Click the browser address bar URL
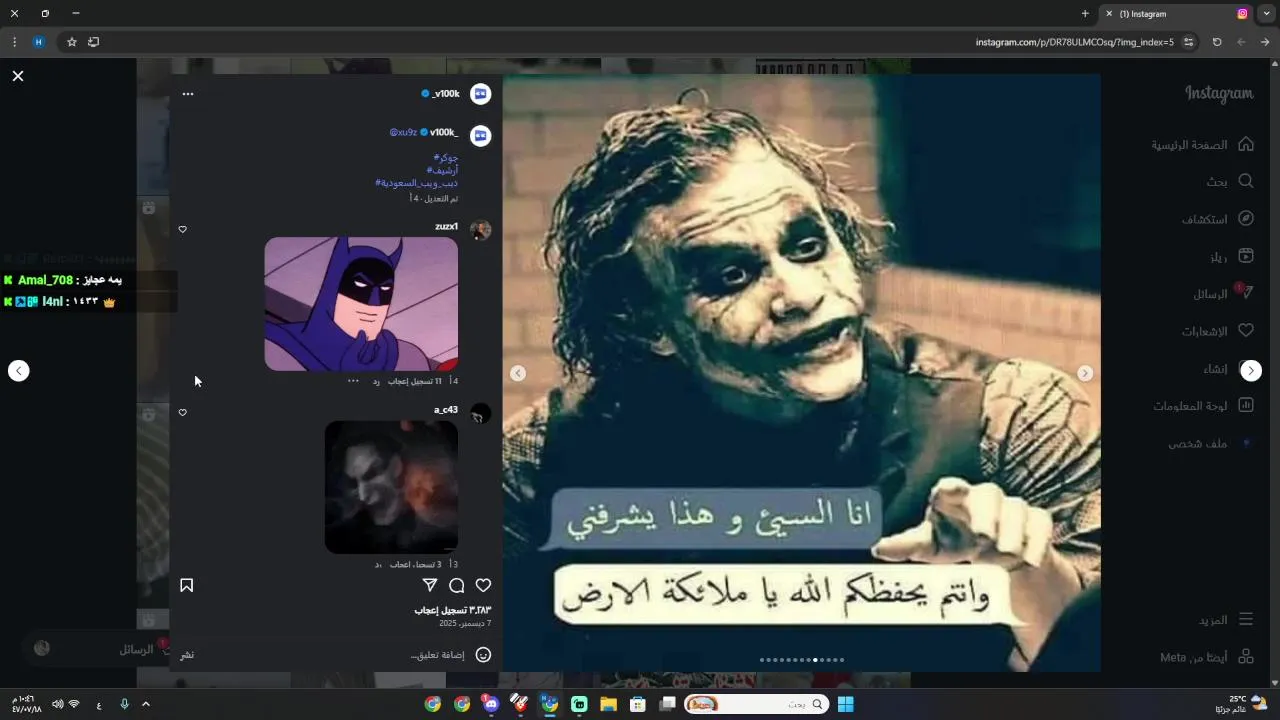The height and width of the screenshot is (720, 1280). point(1074,42)
